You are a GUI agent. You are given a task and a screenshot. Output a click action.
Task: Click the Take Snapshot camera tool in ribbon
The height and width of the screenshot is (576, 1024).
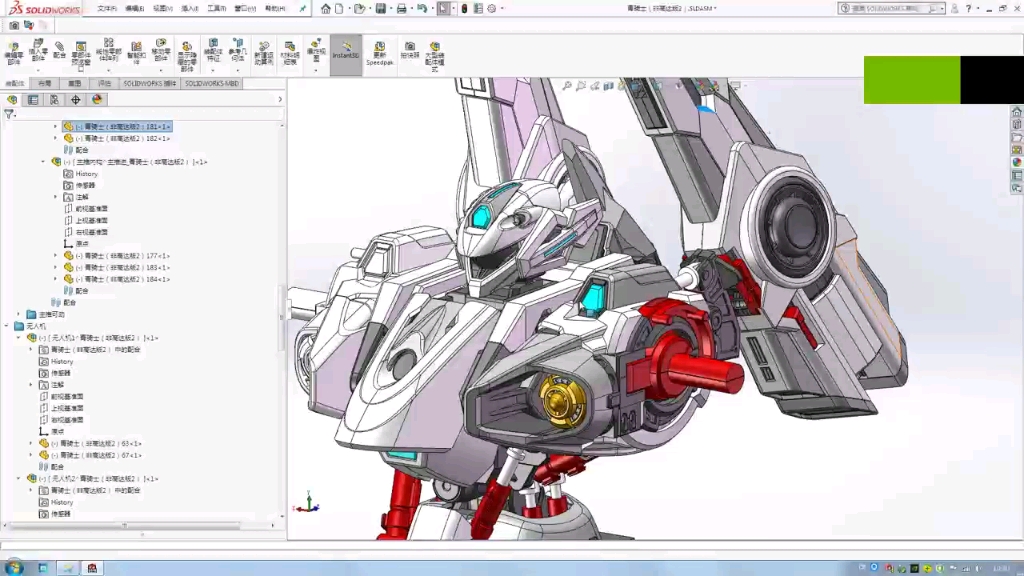(x=409, y=51)
